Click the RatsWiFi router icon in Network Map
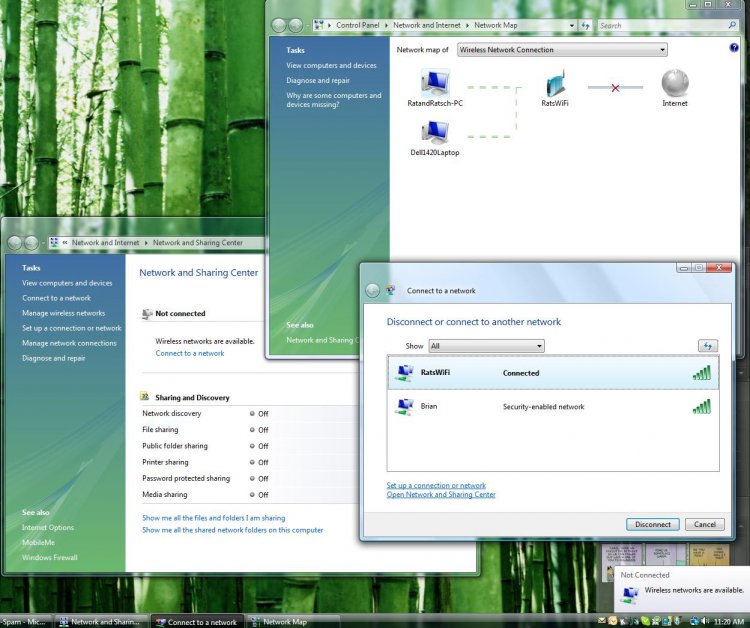Image resolution: width=750 pixels, height=628 pixels. coord(555,83)
